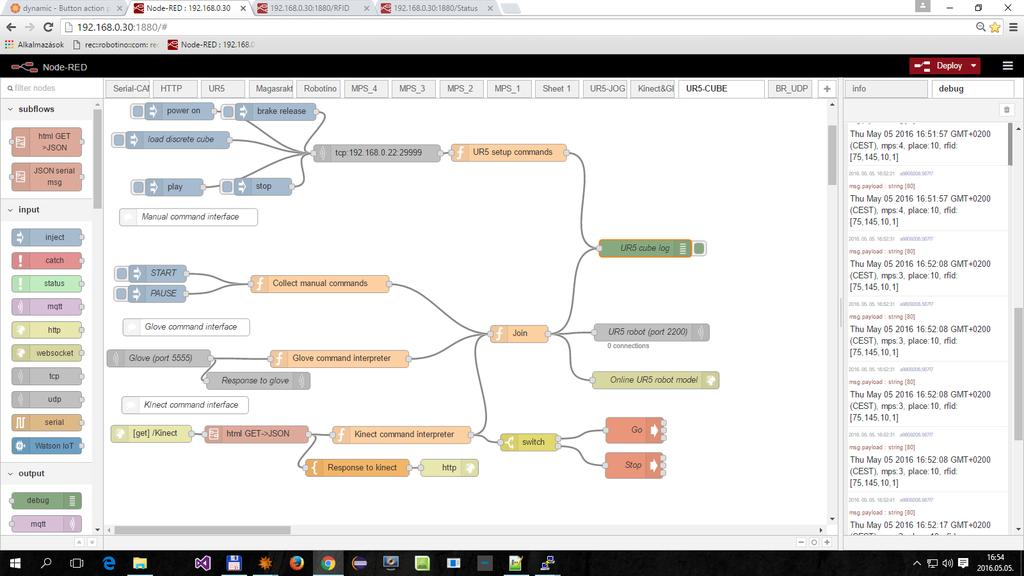Click the filter nodes search field
1024x576 pixels.
[50, 88]
